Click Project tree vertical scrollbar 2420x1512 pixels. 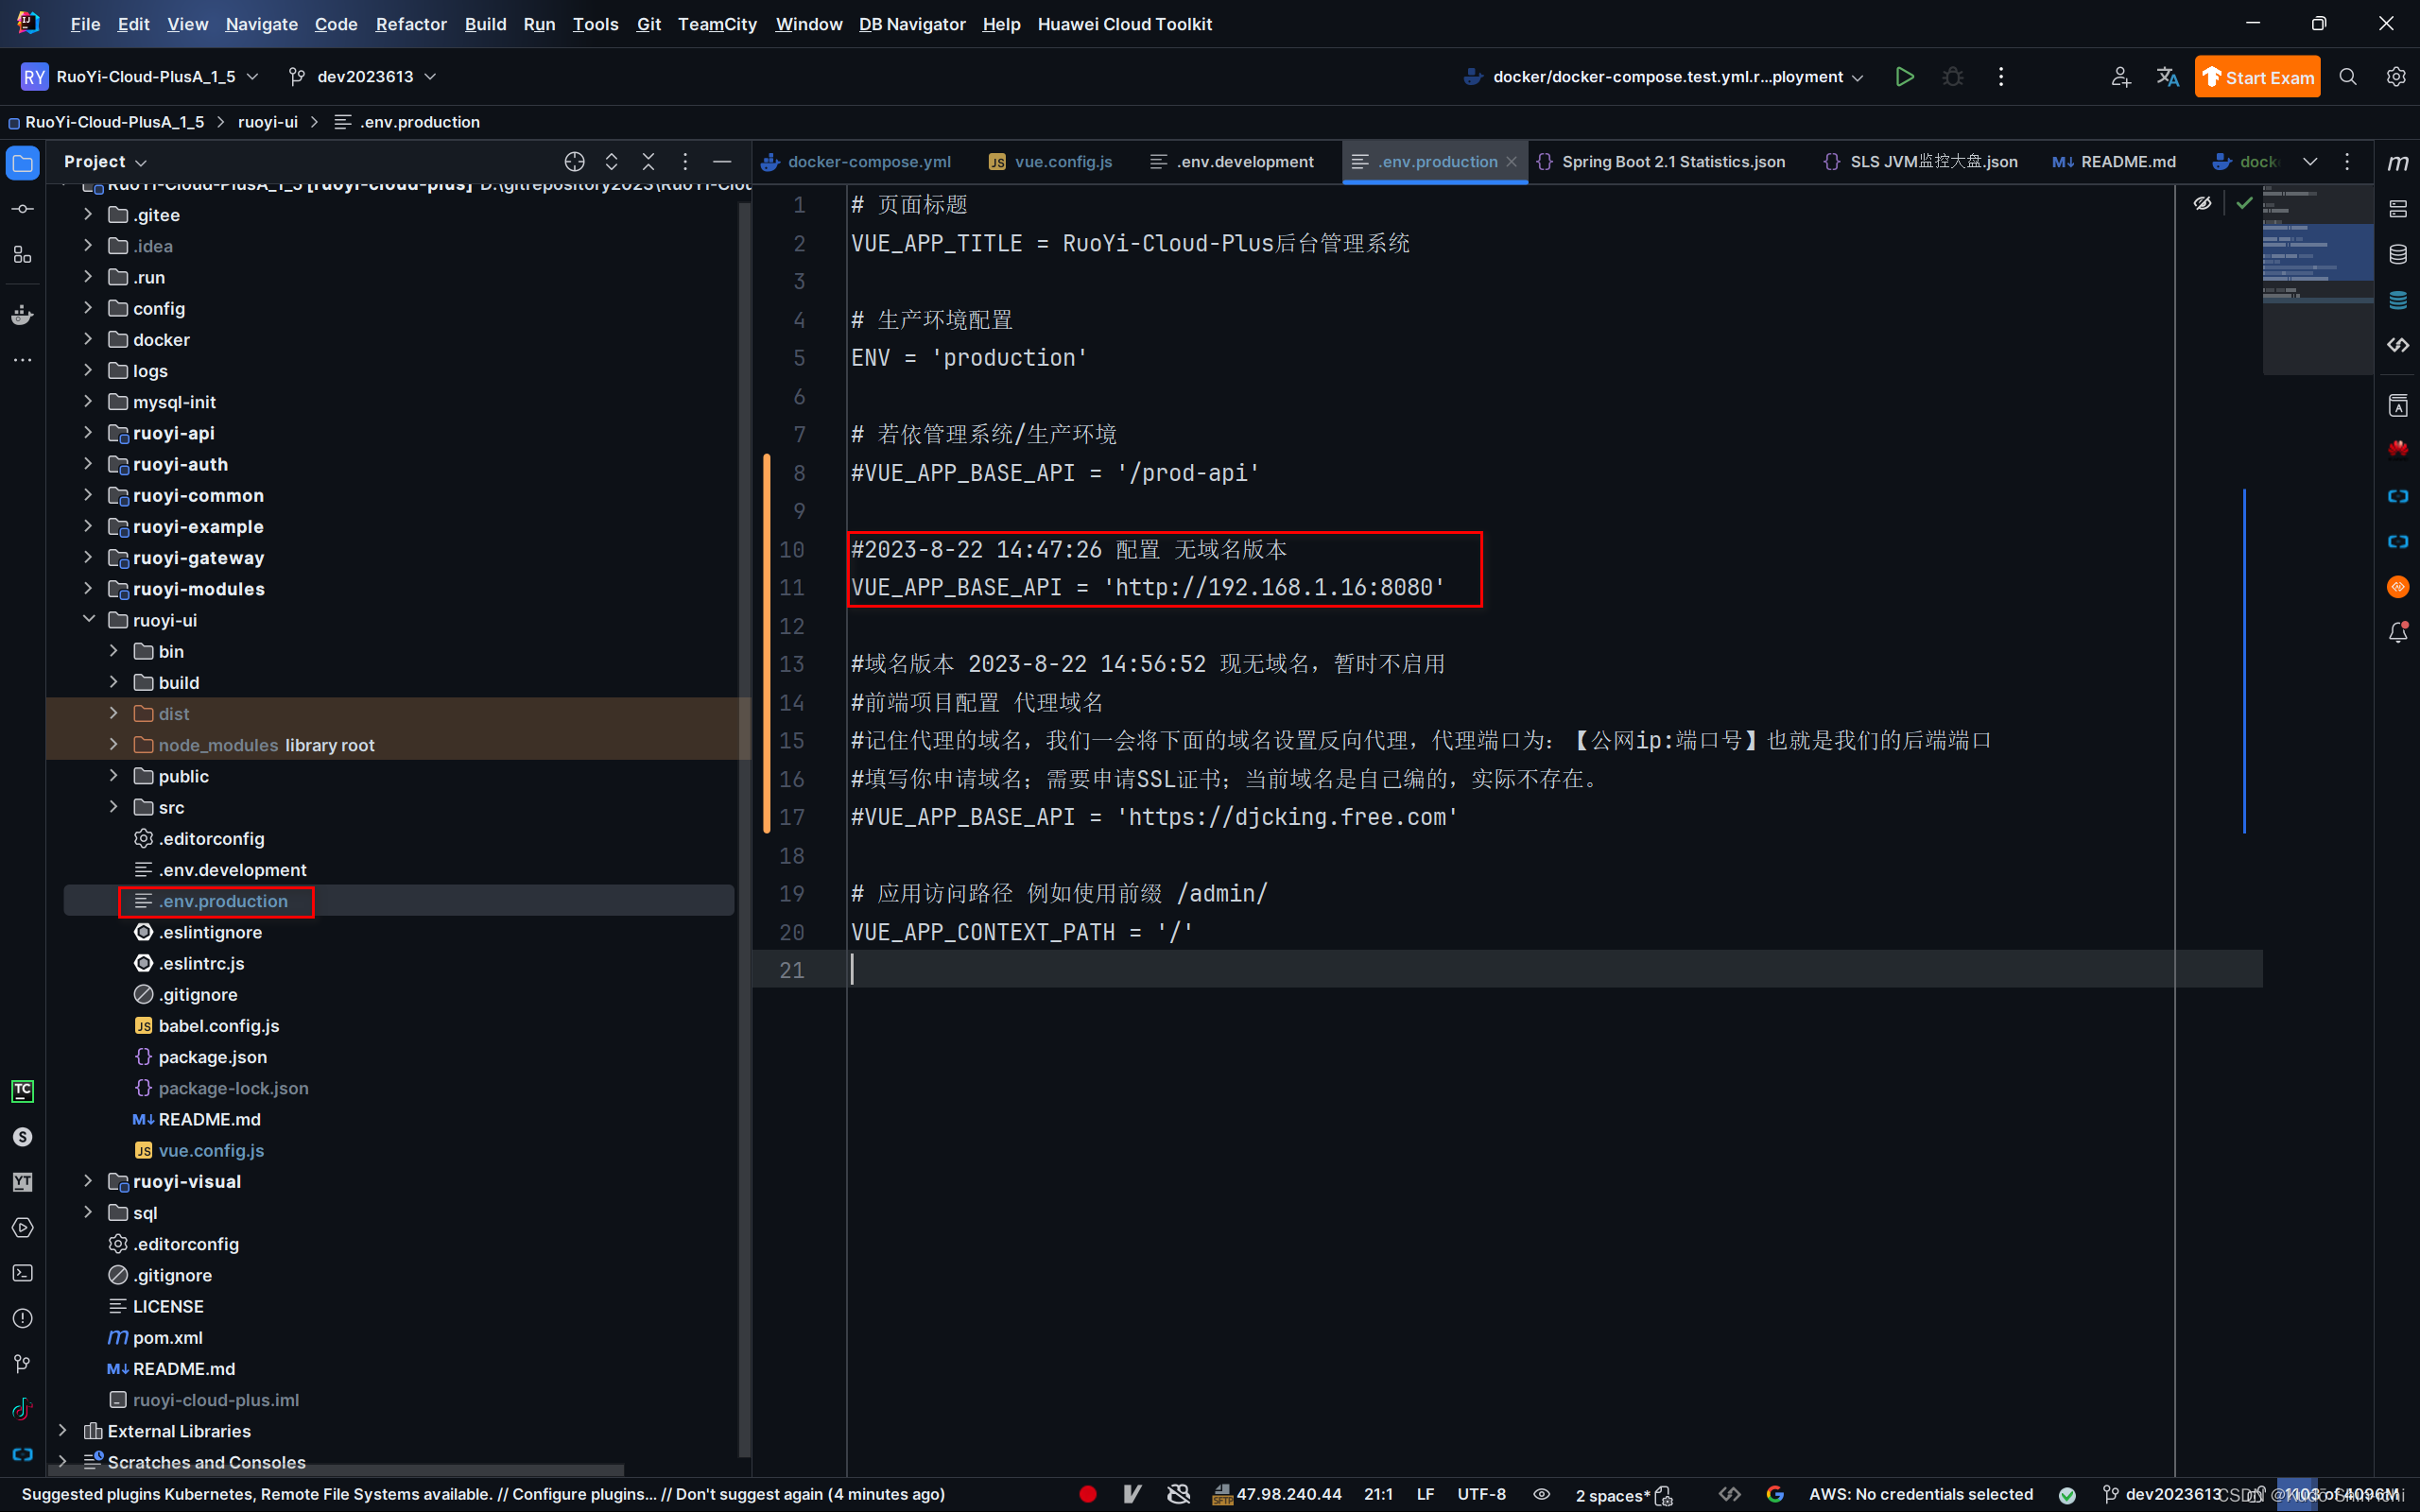tap(744, 830)
